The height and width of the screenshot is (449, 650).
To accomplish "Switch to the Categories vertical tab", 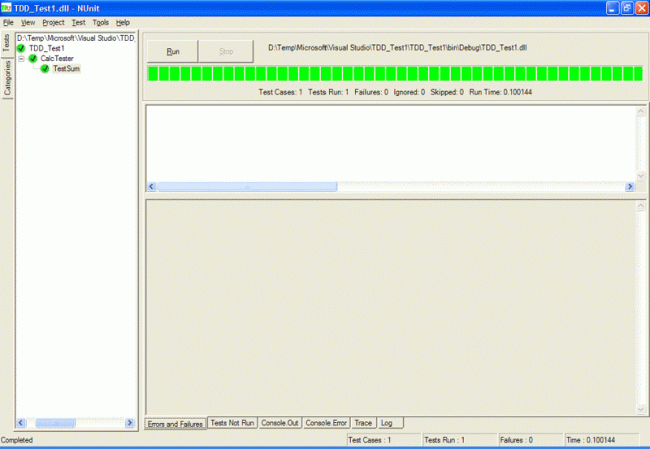I will point(7,78).
